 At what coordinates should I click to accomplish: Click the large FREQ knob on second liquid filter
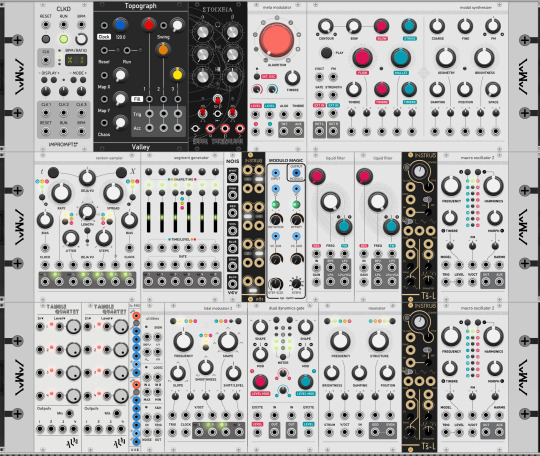point(378,201)
